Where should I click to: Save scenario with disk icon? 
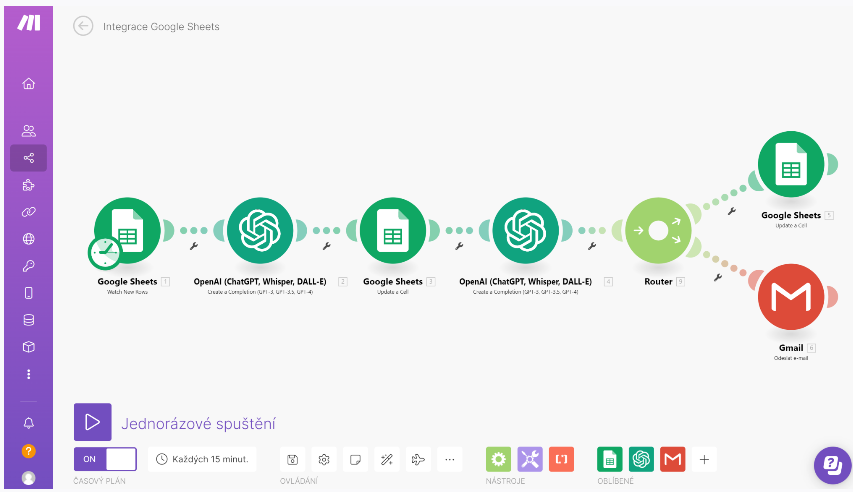pos(292,459)
